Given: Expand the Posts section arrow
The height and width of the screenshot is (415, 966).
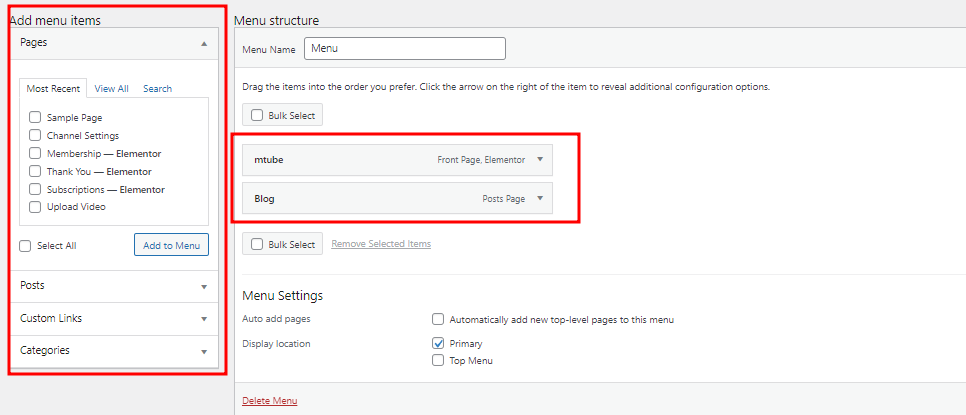Looking at the screenshot, I should pyautogui.click(x=204, y=287).
